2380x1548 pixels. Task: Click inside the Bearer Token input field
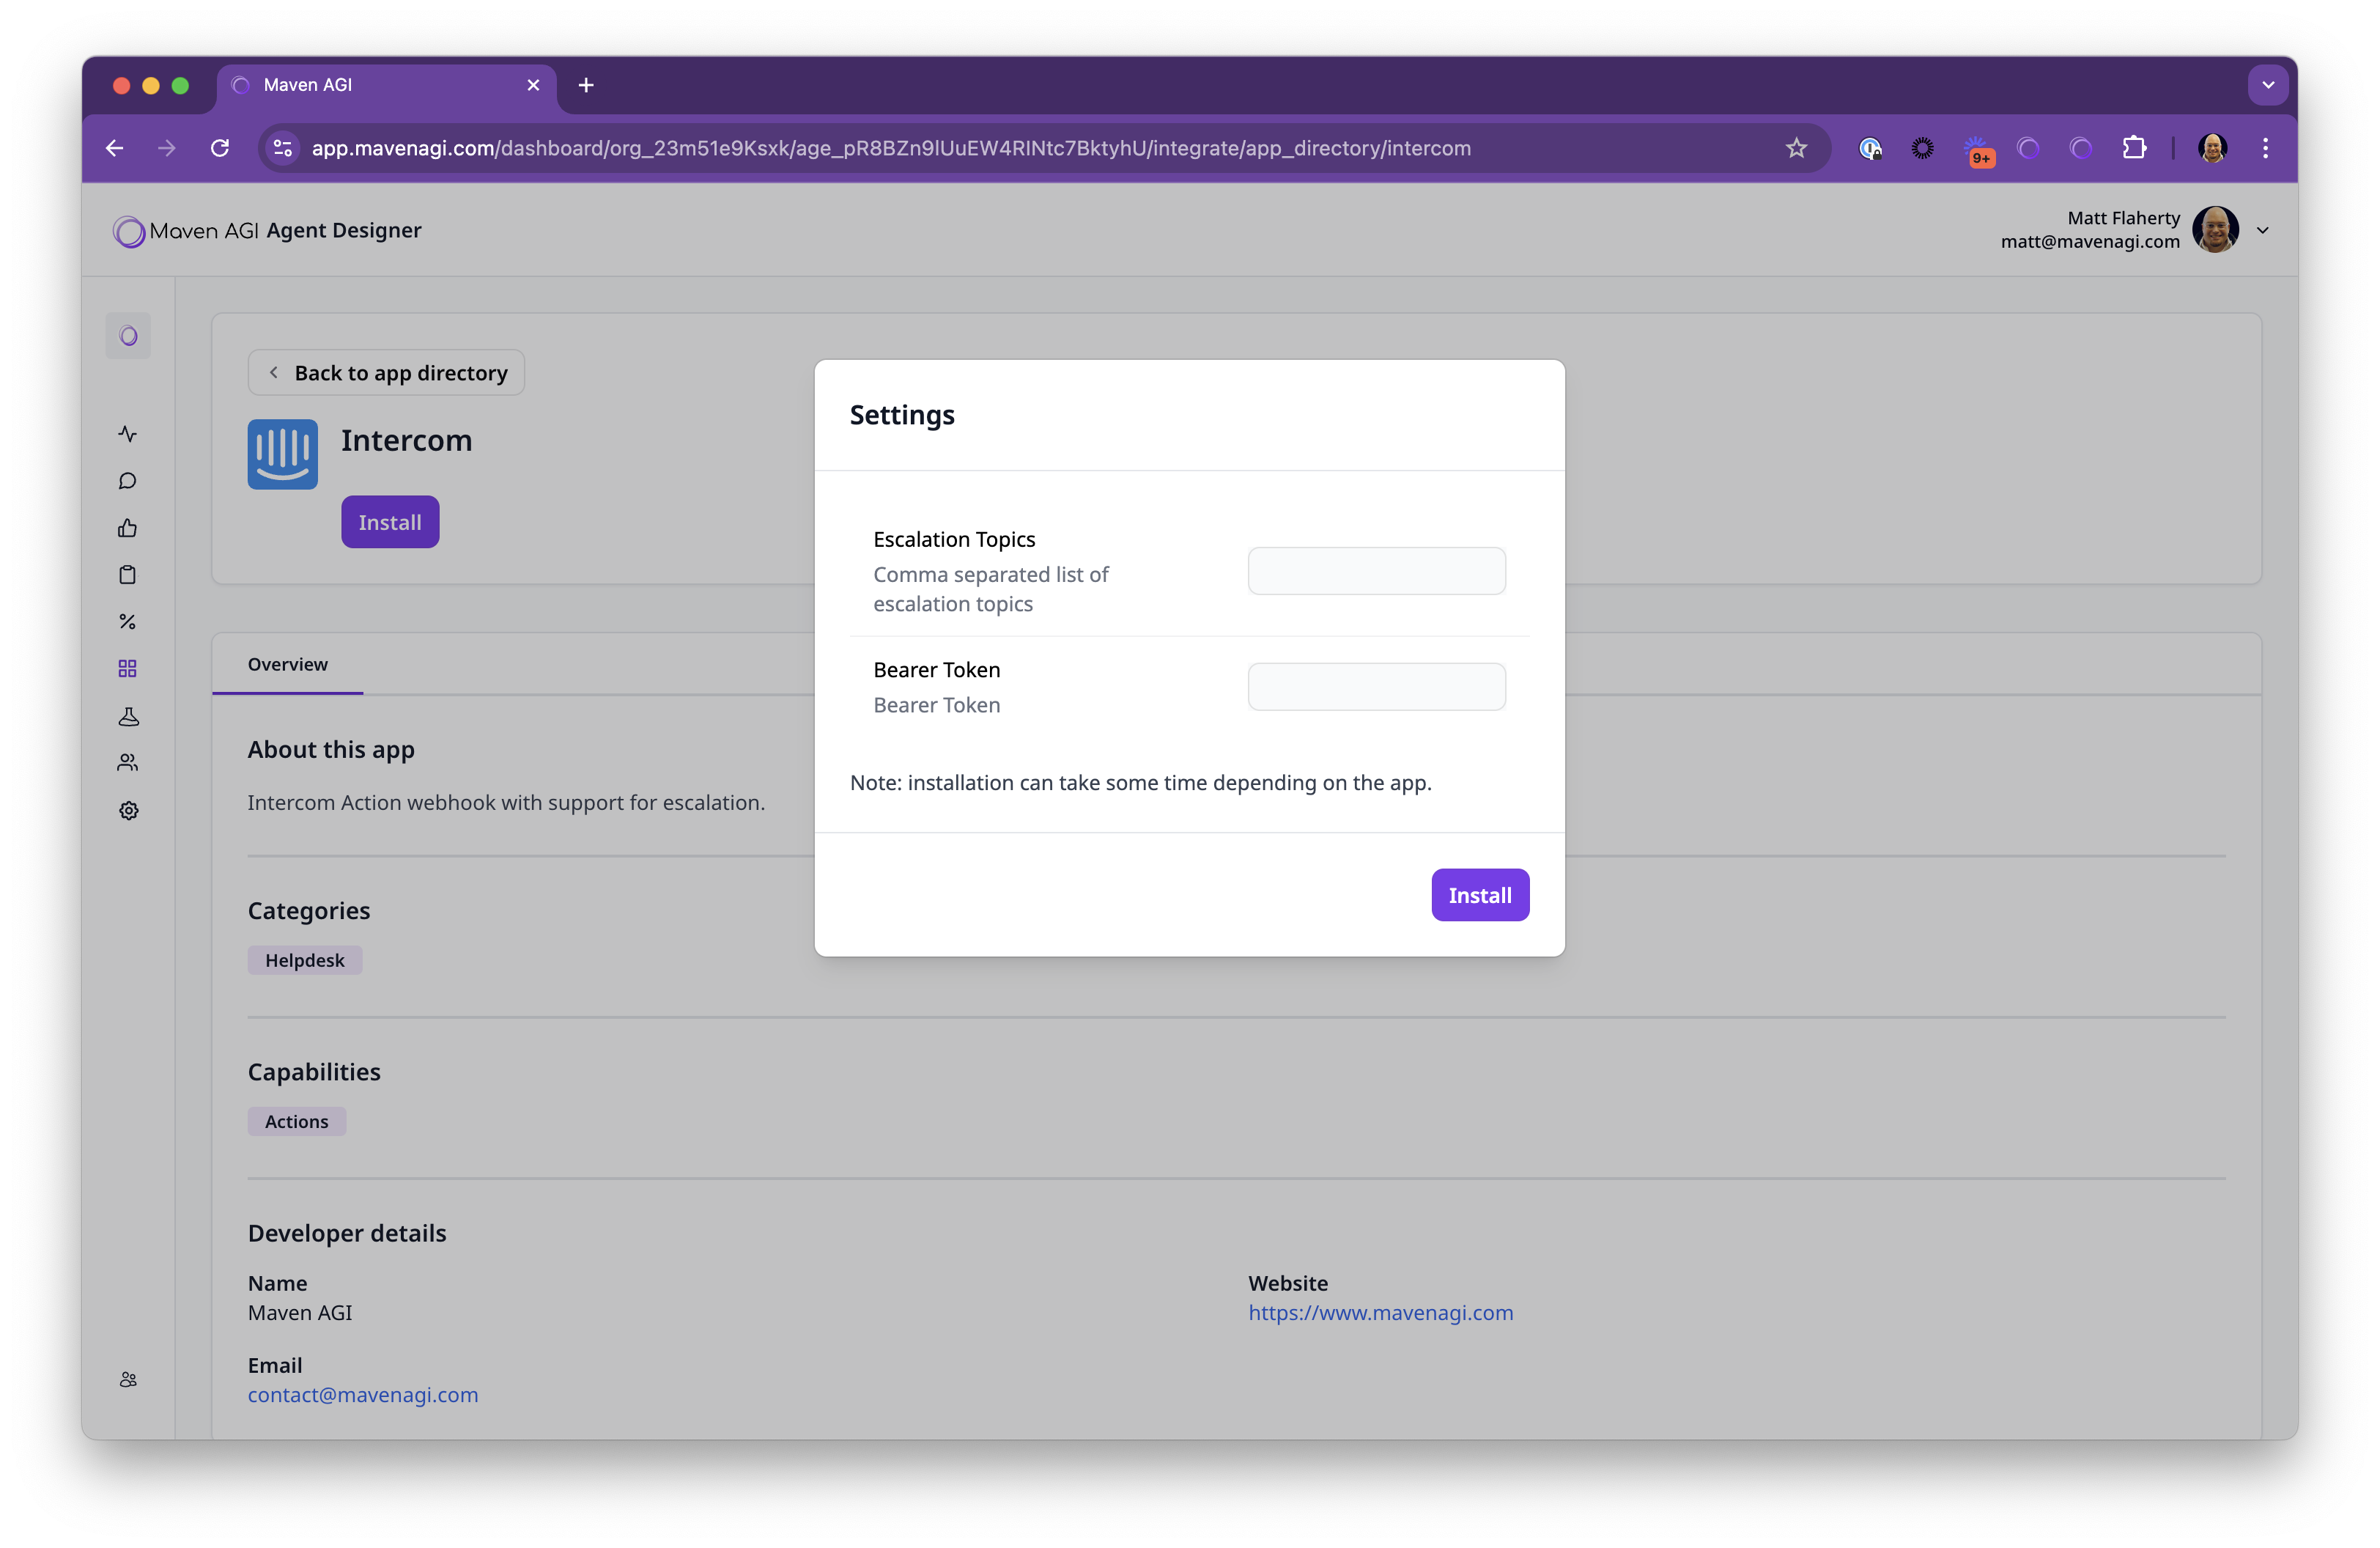click(x=1376, y=686)
